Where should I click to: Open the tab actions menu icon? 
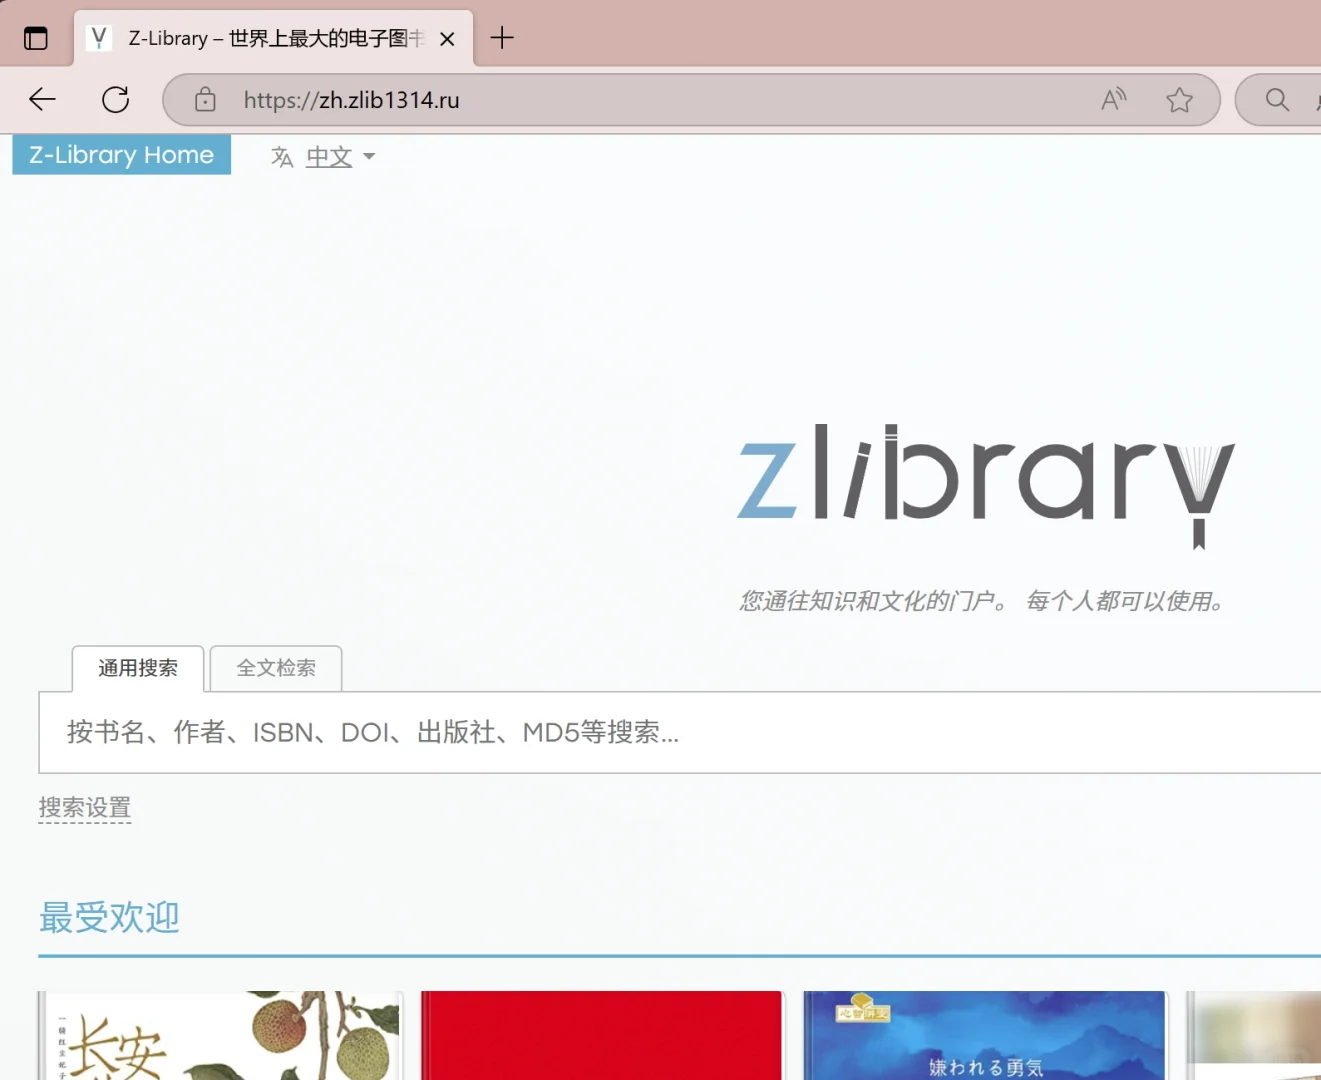[36, 39]
